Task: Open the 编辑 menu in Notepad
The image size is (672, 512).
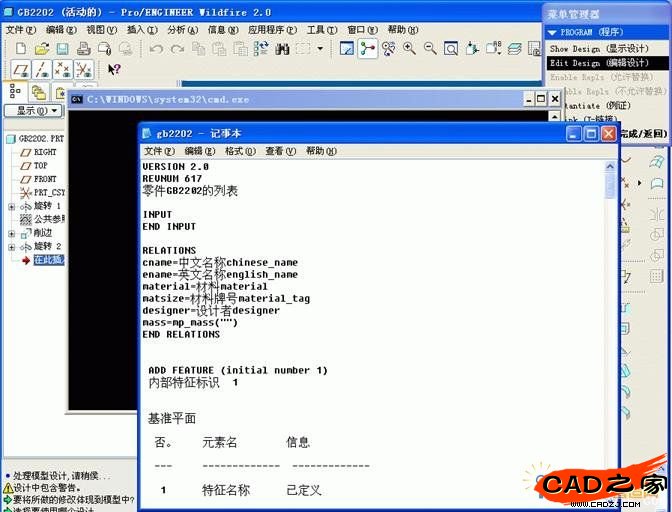Action: point(200,151)
